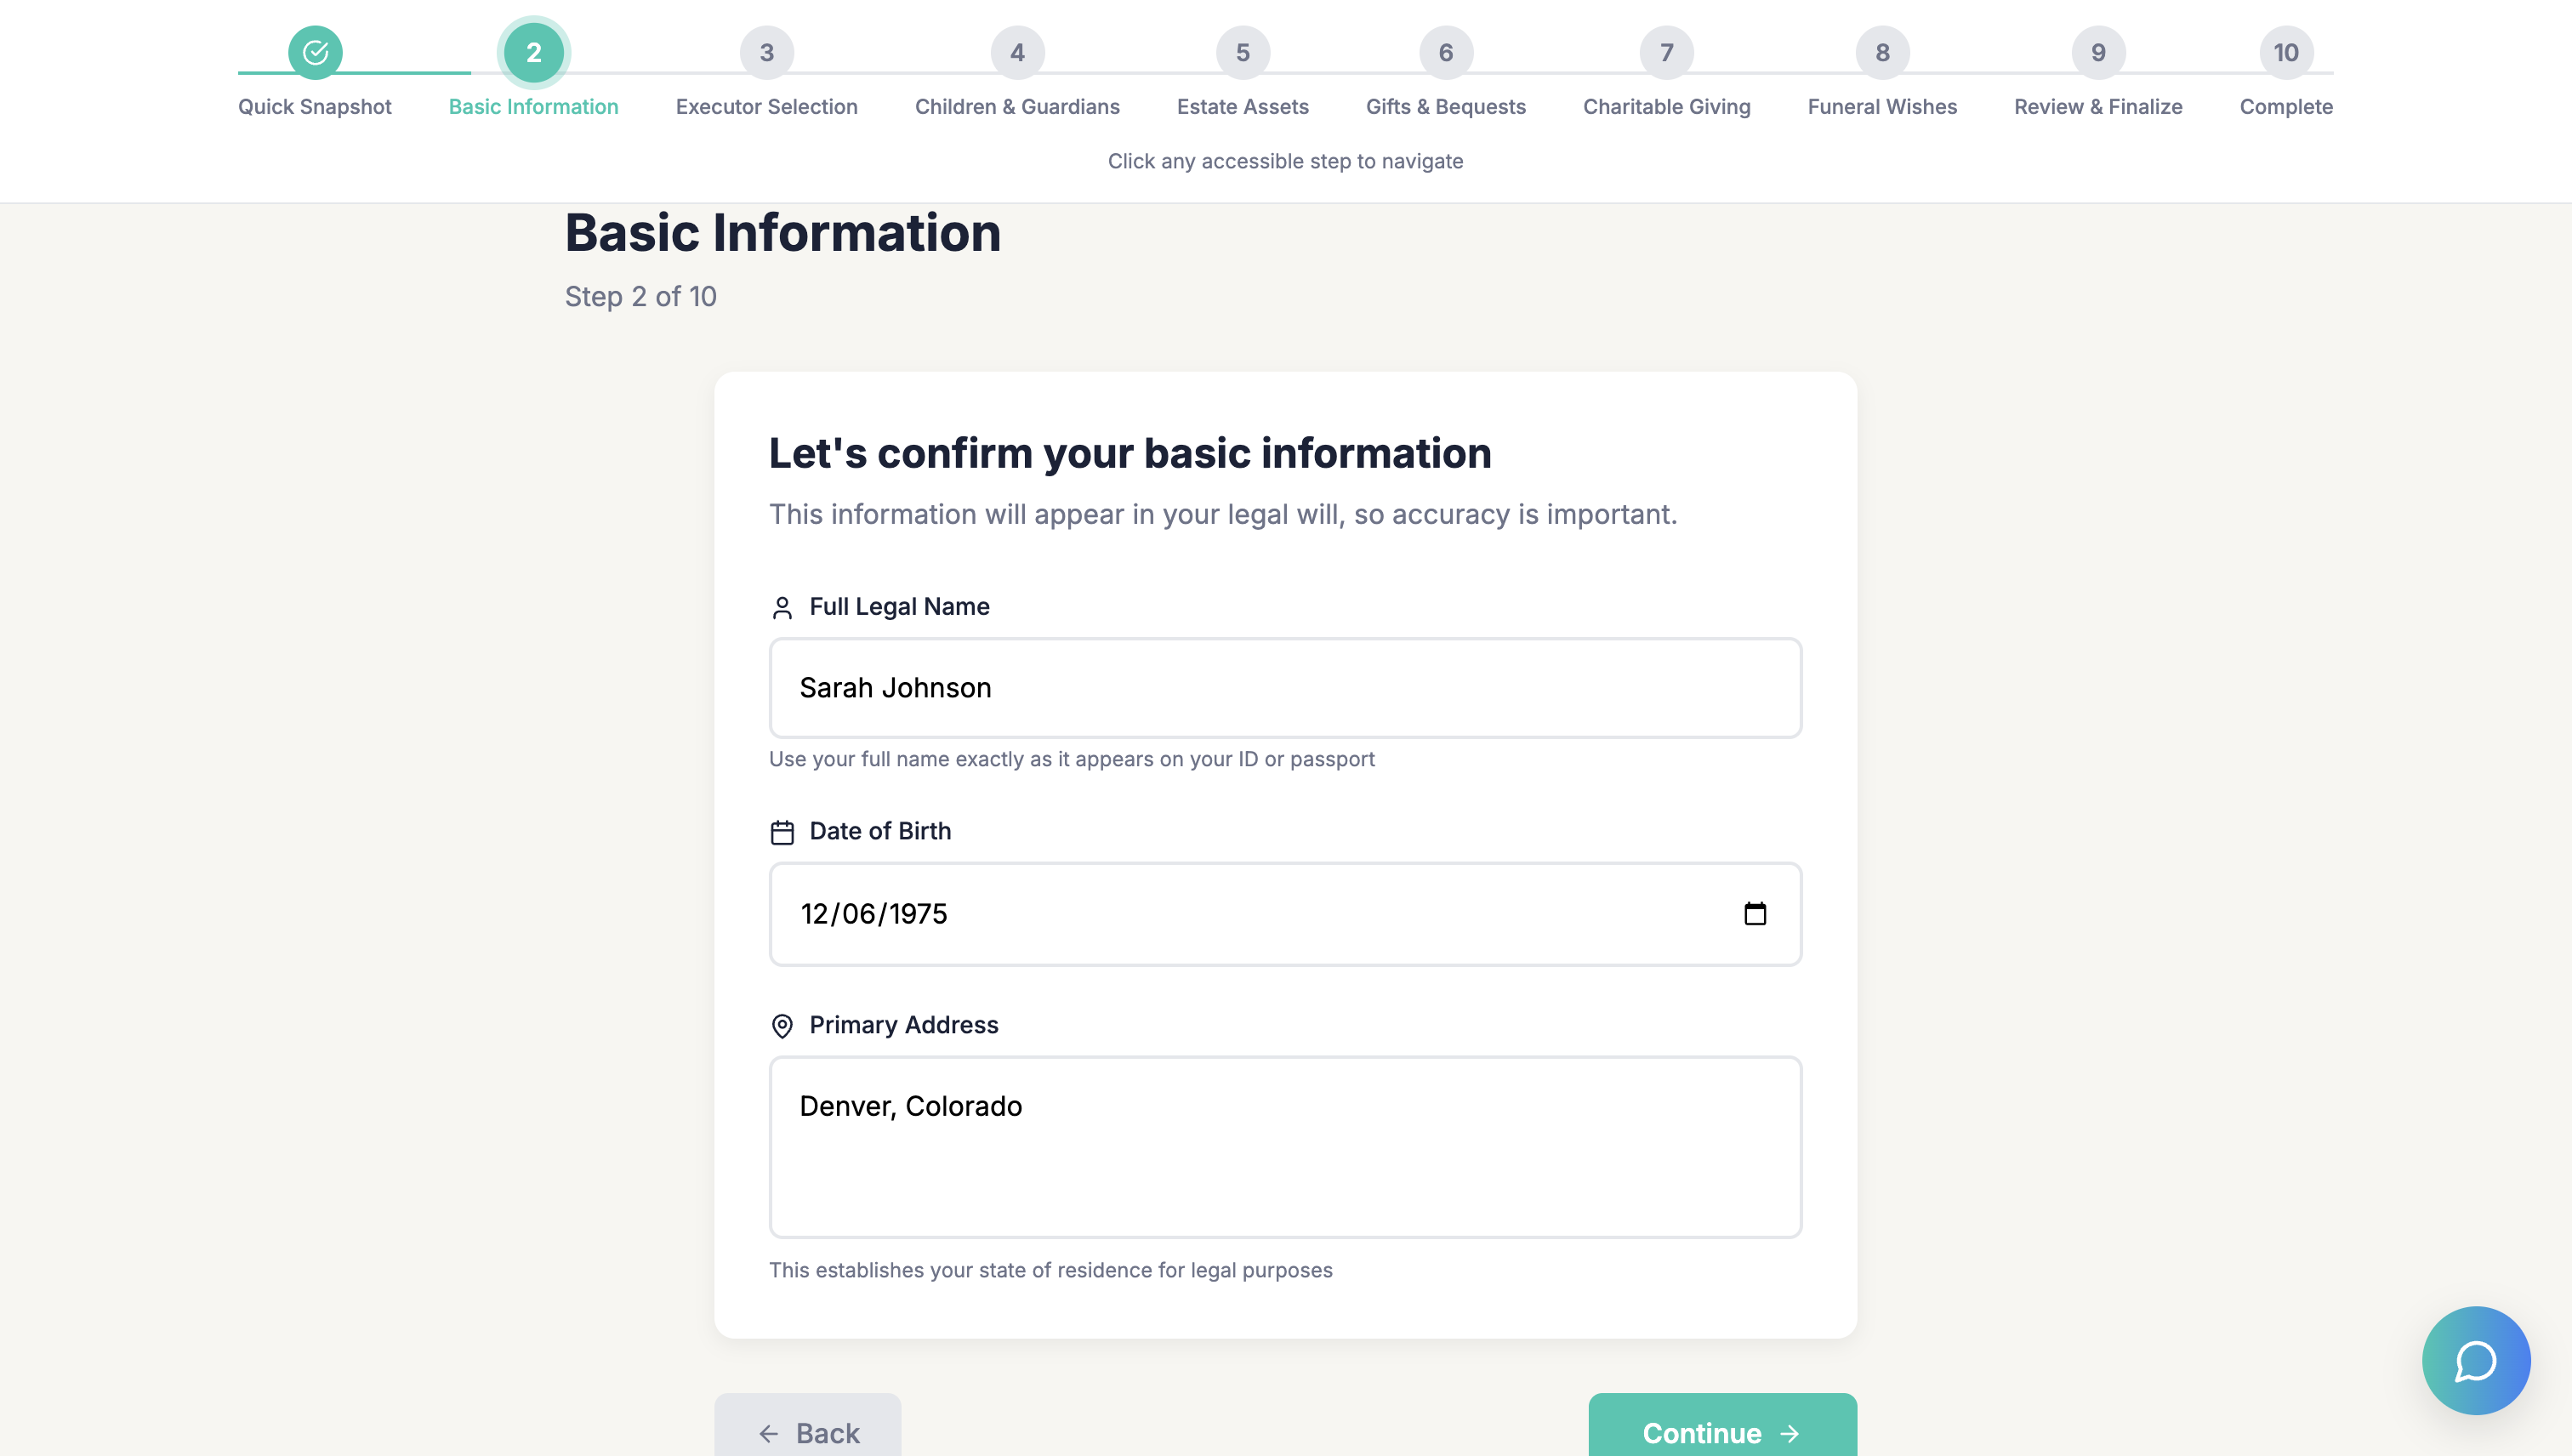Click the Primary Address text area
Image resolution: width=2572 pixels, height=1456 pixels.
point(1285,1146)
